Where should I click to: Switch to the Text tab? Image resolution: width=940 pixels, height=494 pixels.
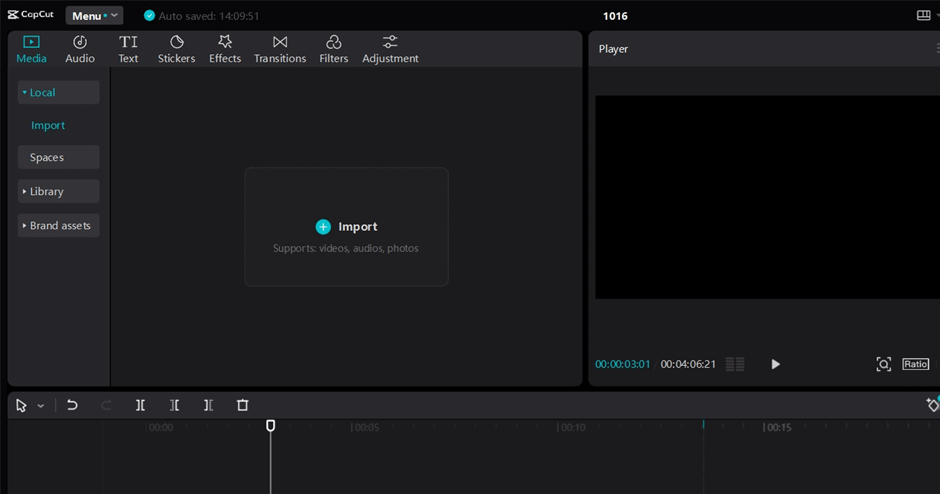coord(128,49)
